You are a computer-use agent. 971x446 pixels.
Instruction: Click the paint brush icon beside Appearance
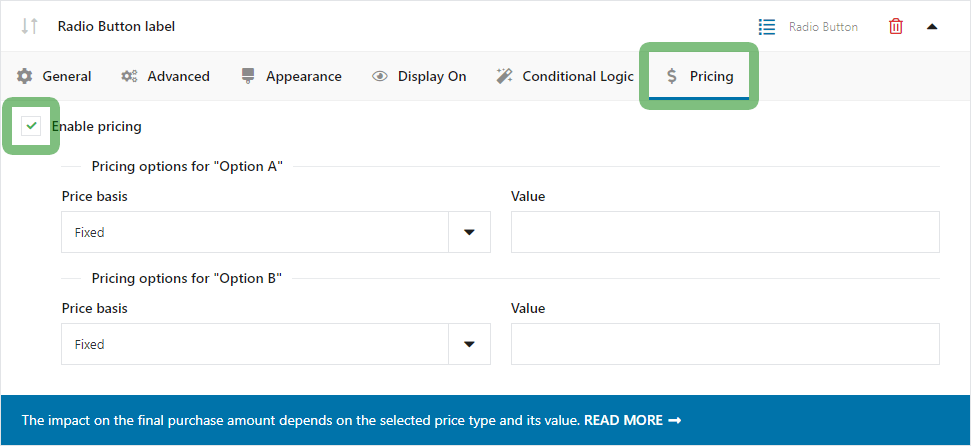tap(248, 76)
